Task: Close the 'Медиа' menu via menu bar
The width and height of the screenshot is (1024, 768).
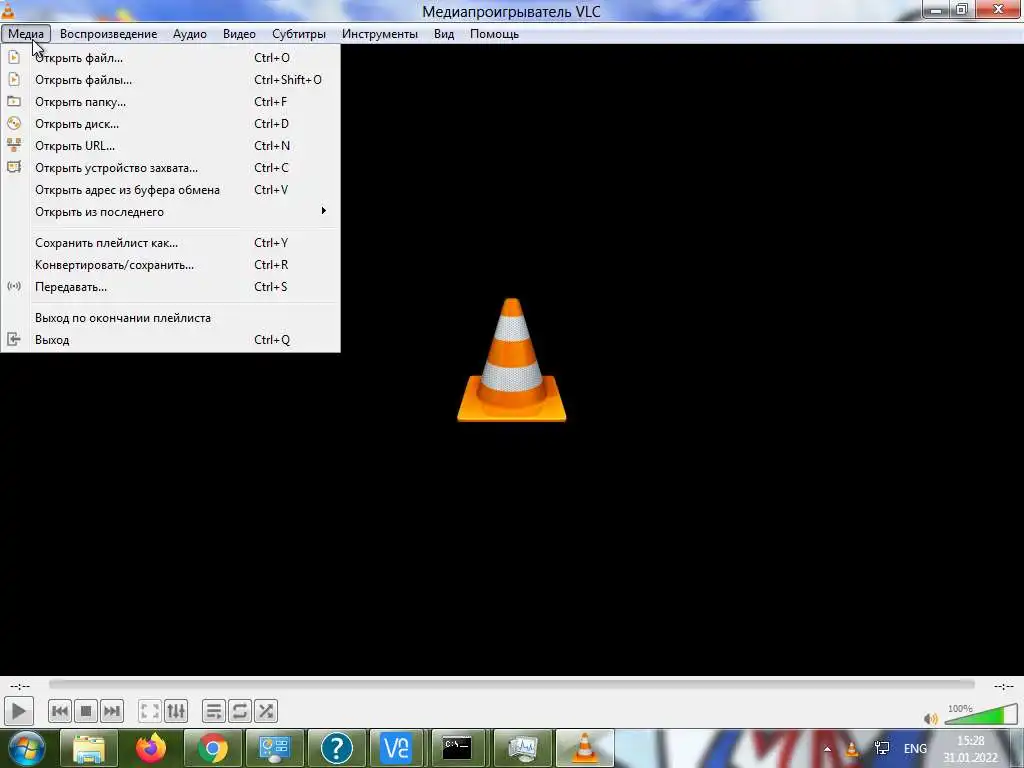Action: click(x=26, y=34)
